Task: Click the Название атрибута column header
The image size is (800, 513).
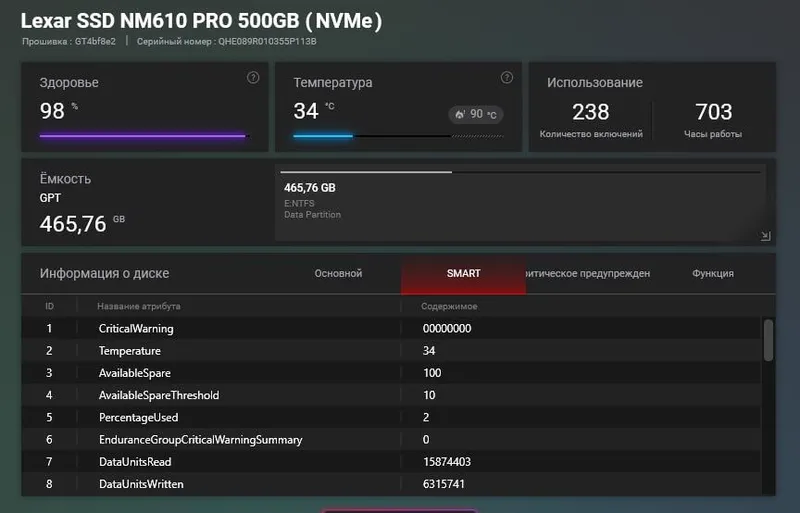Action: (x=139, y=306)
